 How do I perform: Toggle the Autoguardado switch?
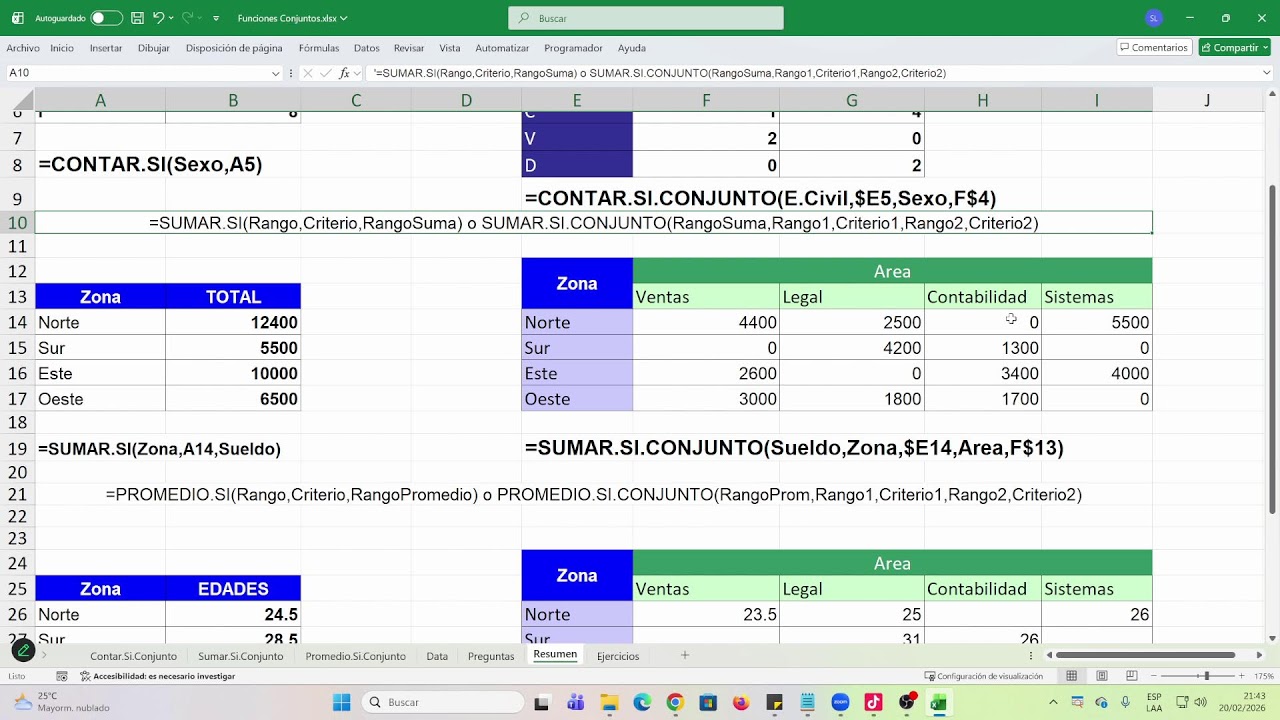105,18
